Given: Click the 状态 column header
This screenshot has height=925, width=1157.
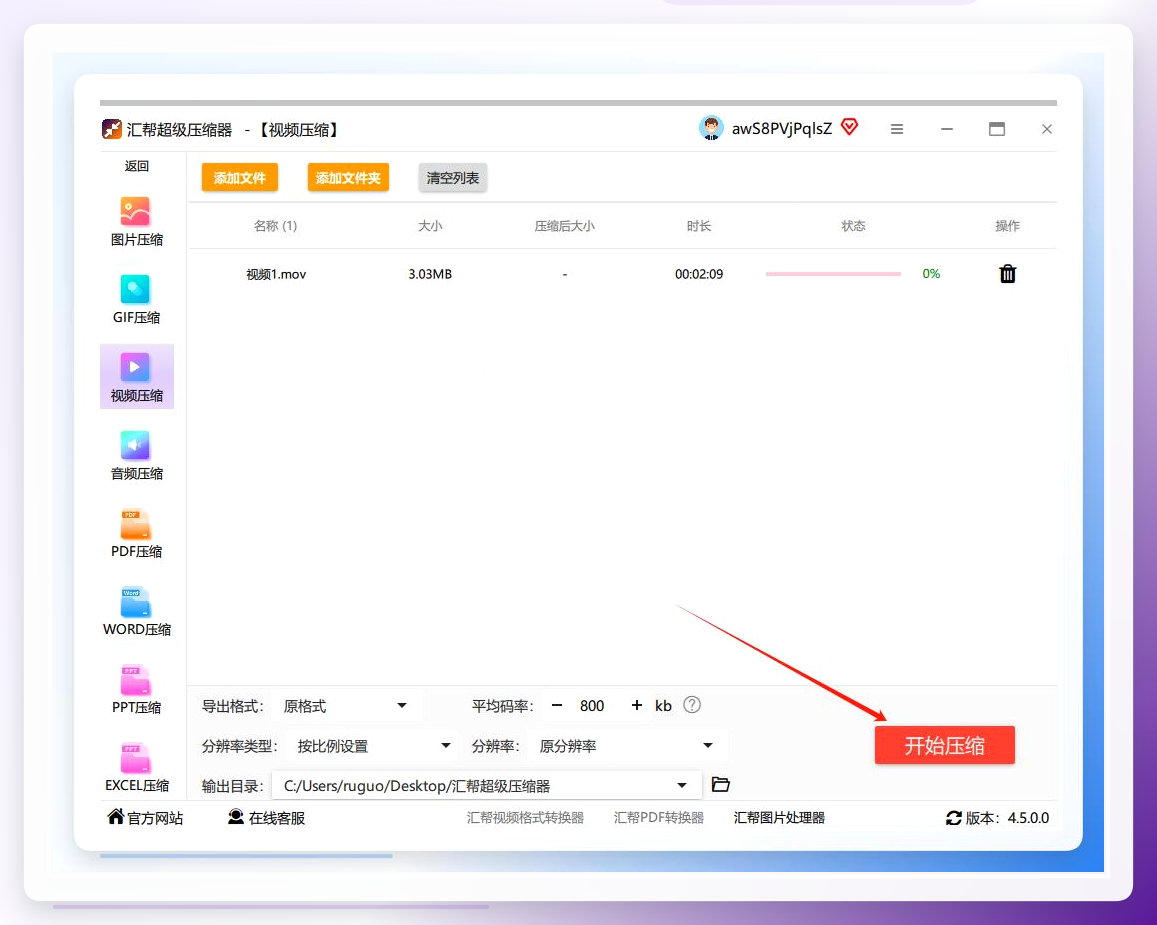Looking at the screenshot, I should [854, 226].
